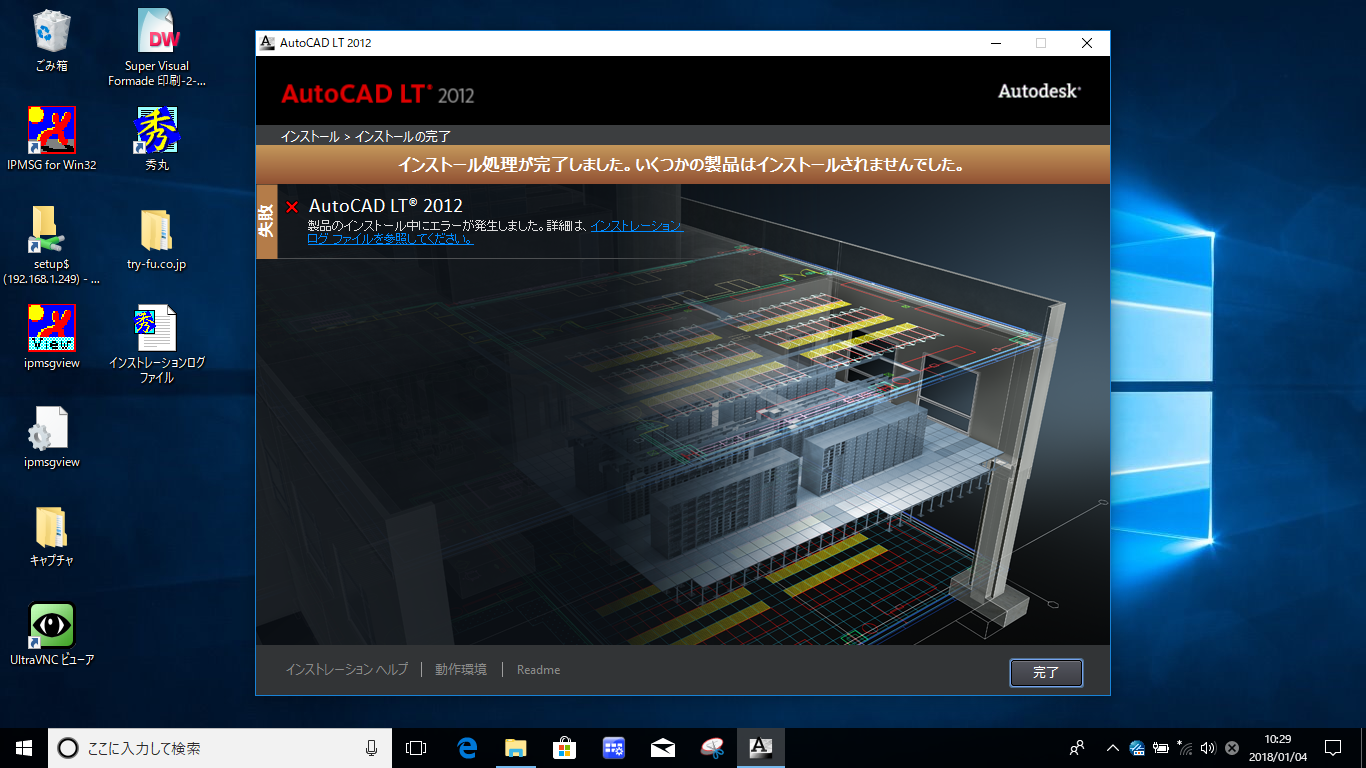Select the ごみ箱 recycle bin desktop icon

point(51,40)
